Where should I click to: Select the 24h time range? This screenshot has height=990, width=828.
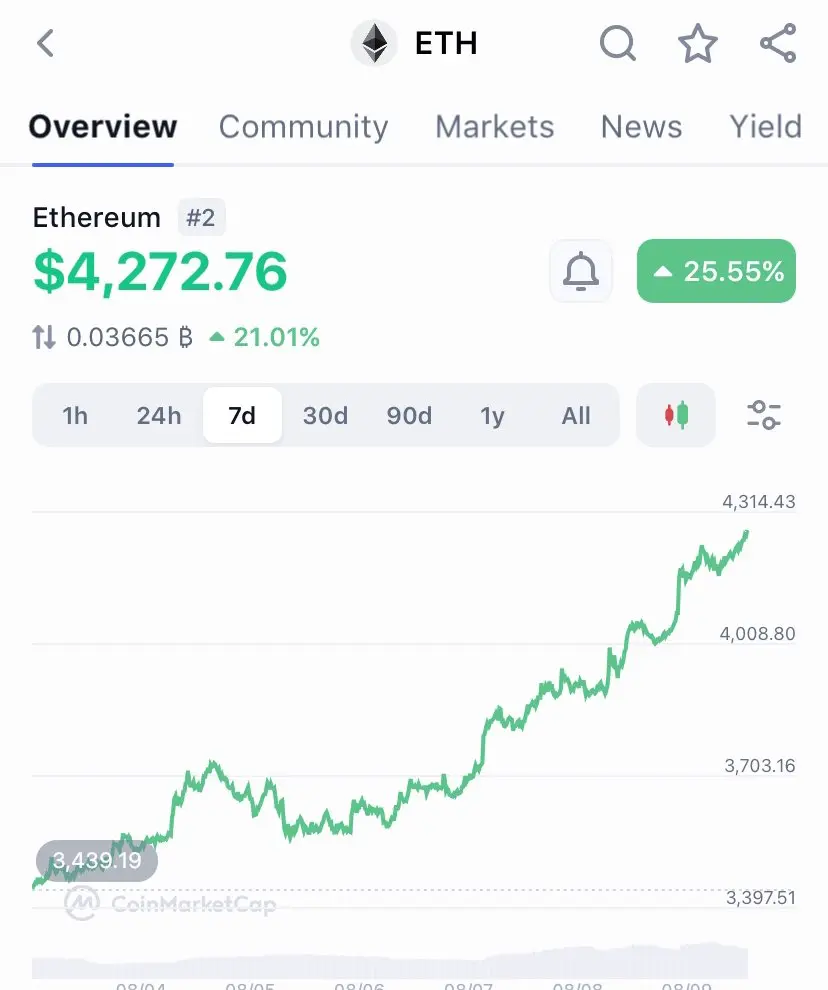[x=159, y=415]
